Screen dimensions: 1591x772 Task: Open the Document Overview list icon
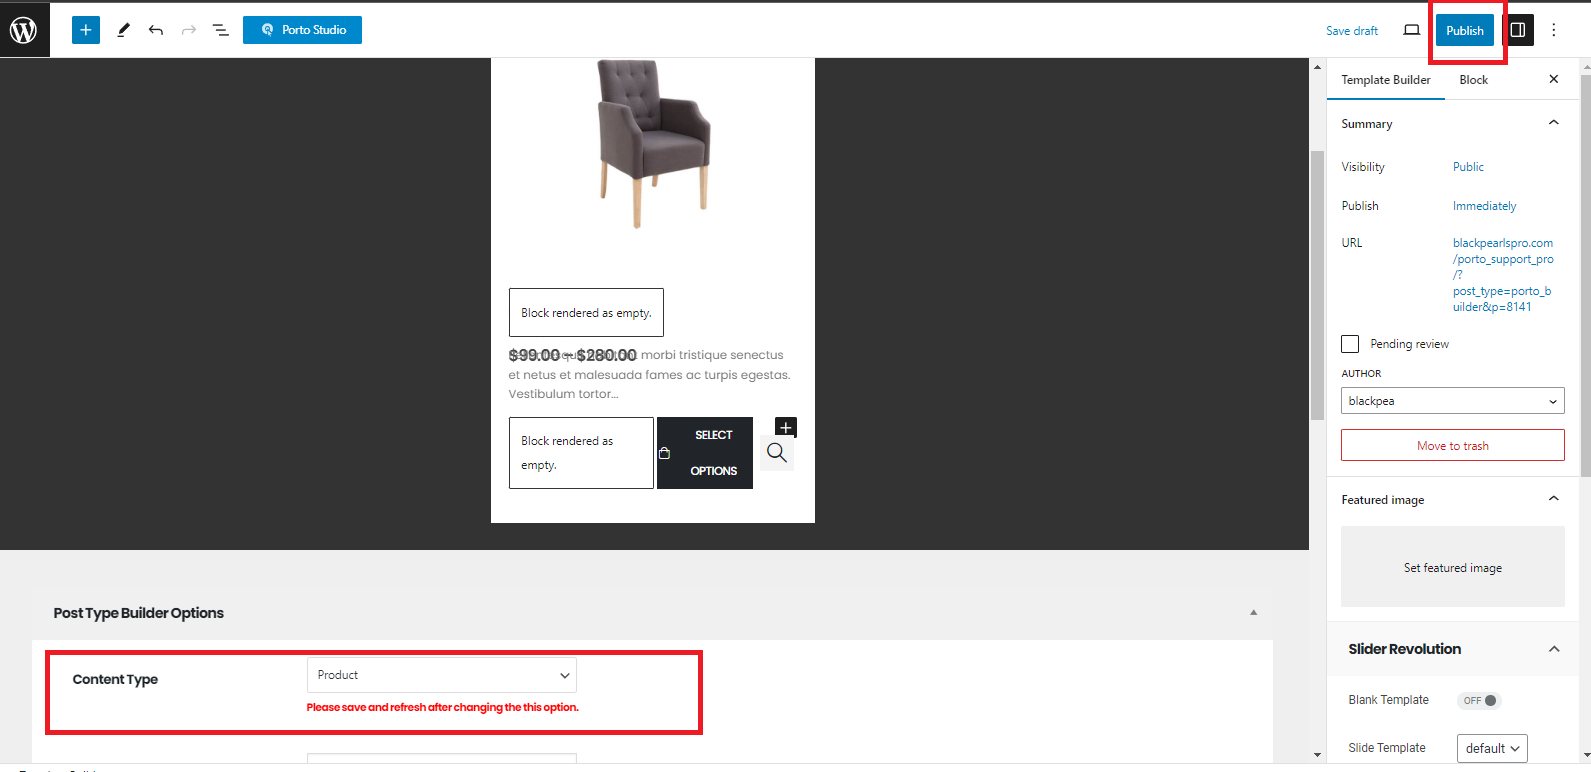221,30
